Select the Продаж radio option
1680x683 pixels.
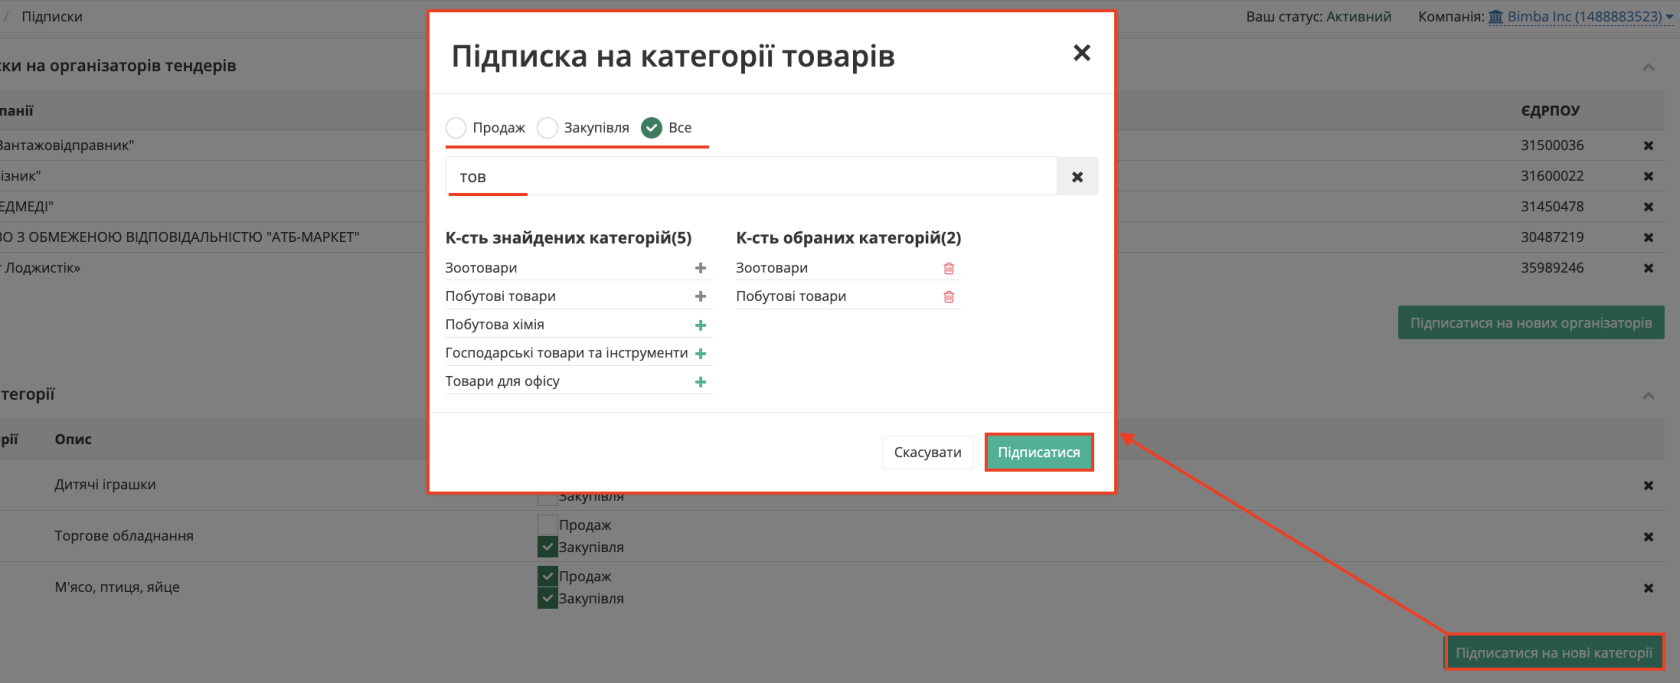pos(456,128)
